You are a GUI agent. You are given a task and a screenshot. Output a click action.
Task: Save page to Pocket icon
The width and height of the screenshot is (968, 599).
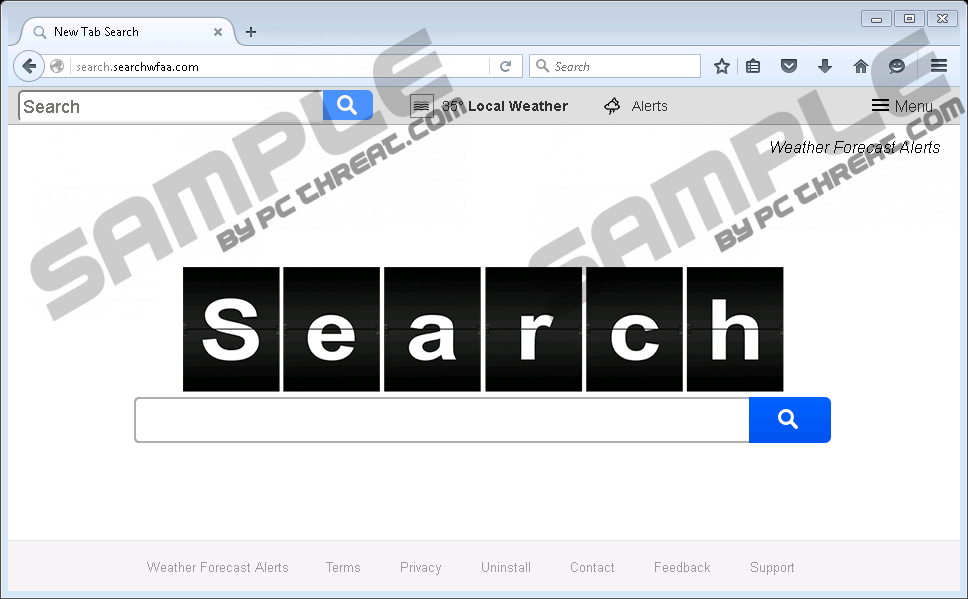point(789,66)
